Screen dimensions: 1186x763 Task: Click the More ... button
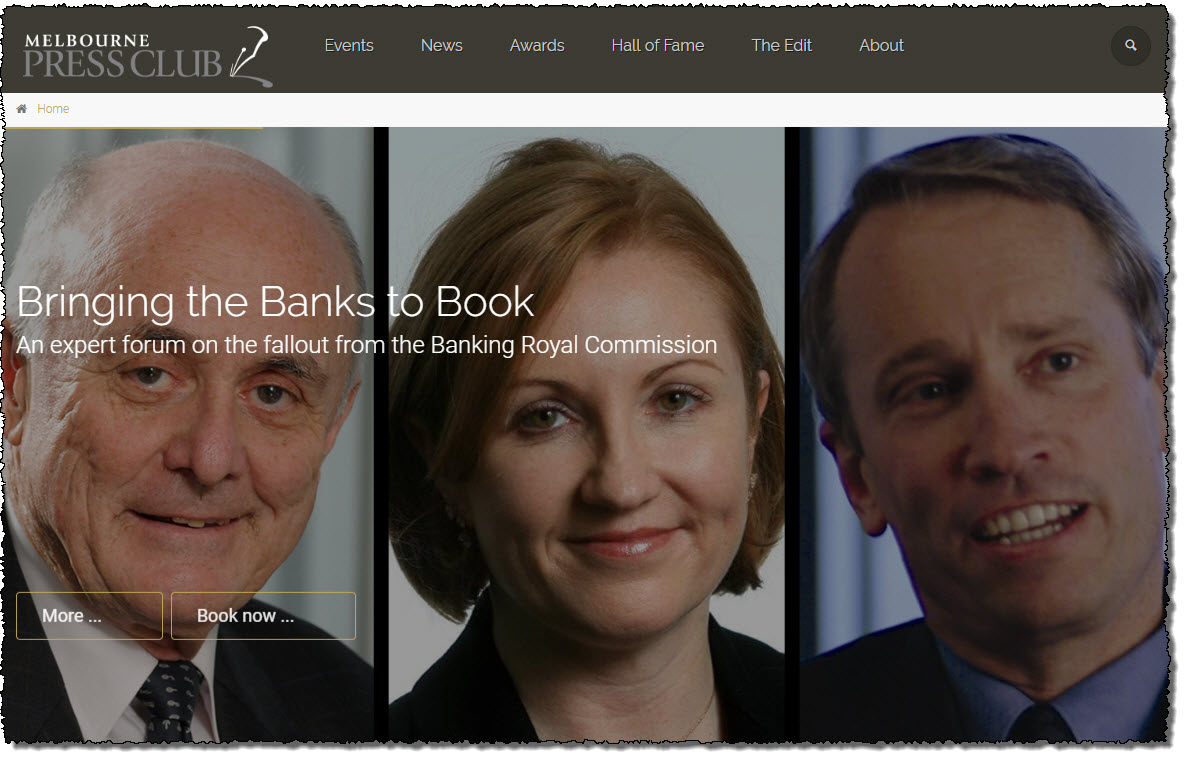click(x=89, y=616)
